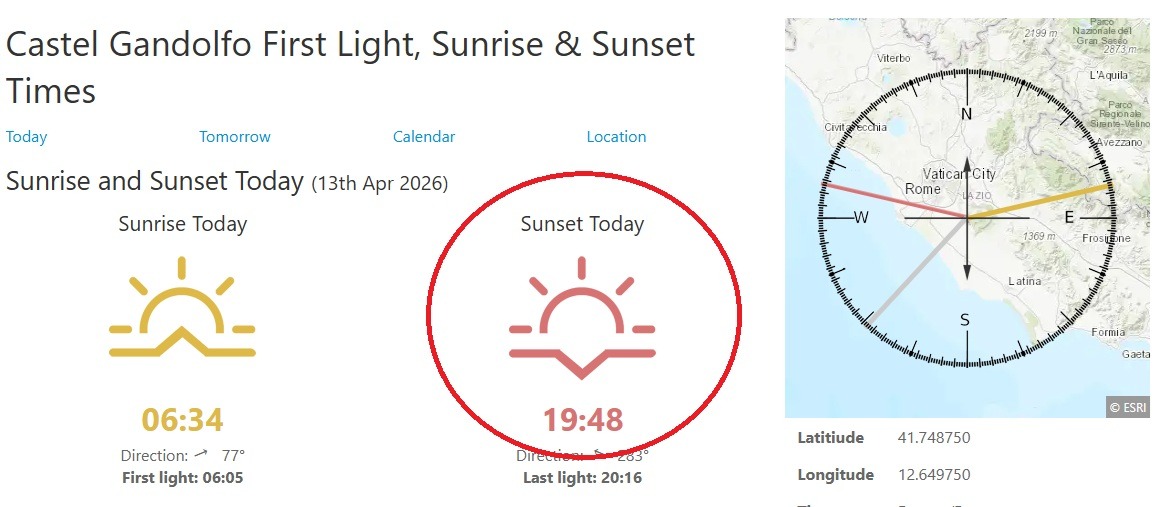Click the ESRI attribution on map
The image size is (1157, 507).
[x=1127, y=407]
